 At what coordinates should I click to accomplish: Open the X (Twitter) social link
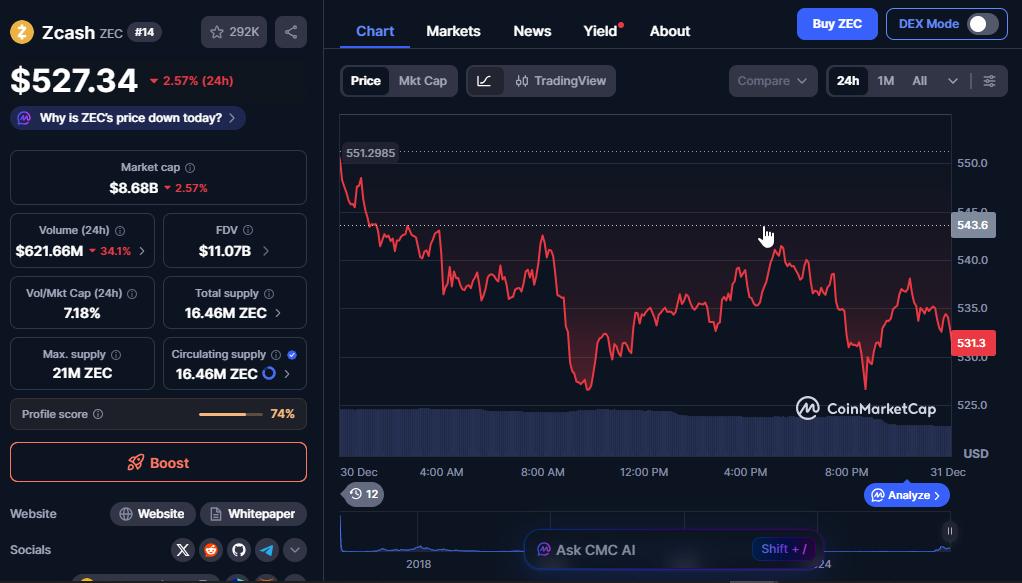click(x=182, y=549)
